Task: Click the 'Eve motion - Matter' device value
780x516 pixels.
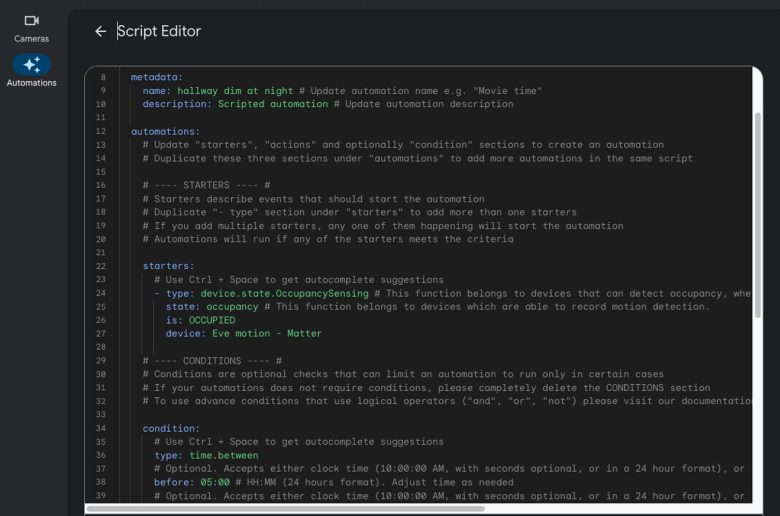Action: pyautogui.click(x=267, y=333)
